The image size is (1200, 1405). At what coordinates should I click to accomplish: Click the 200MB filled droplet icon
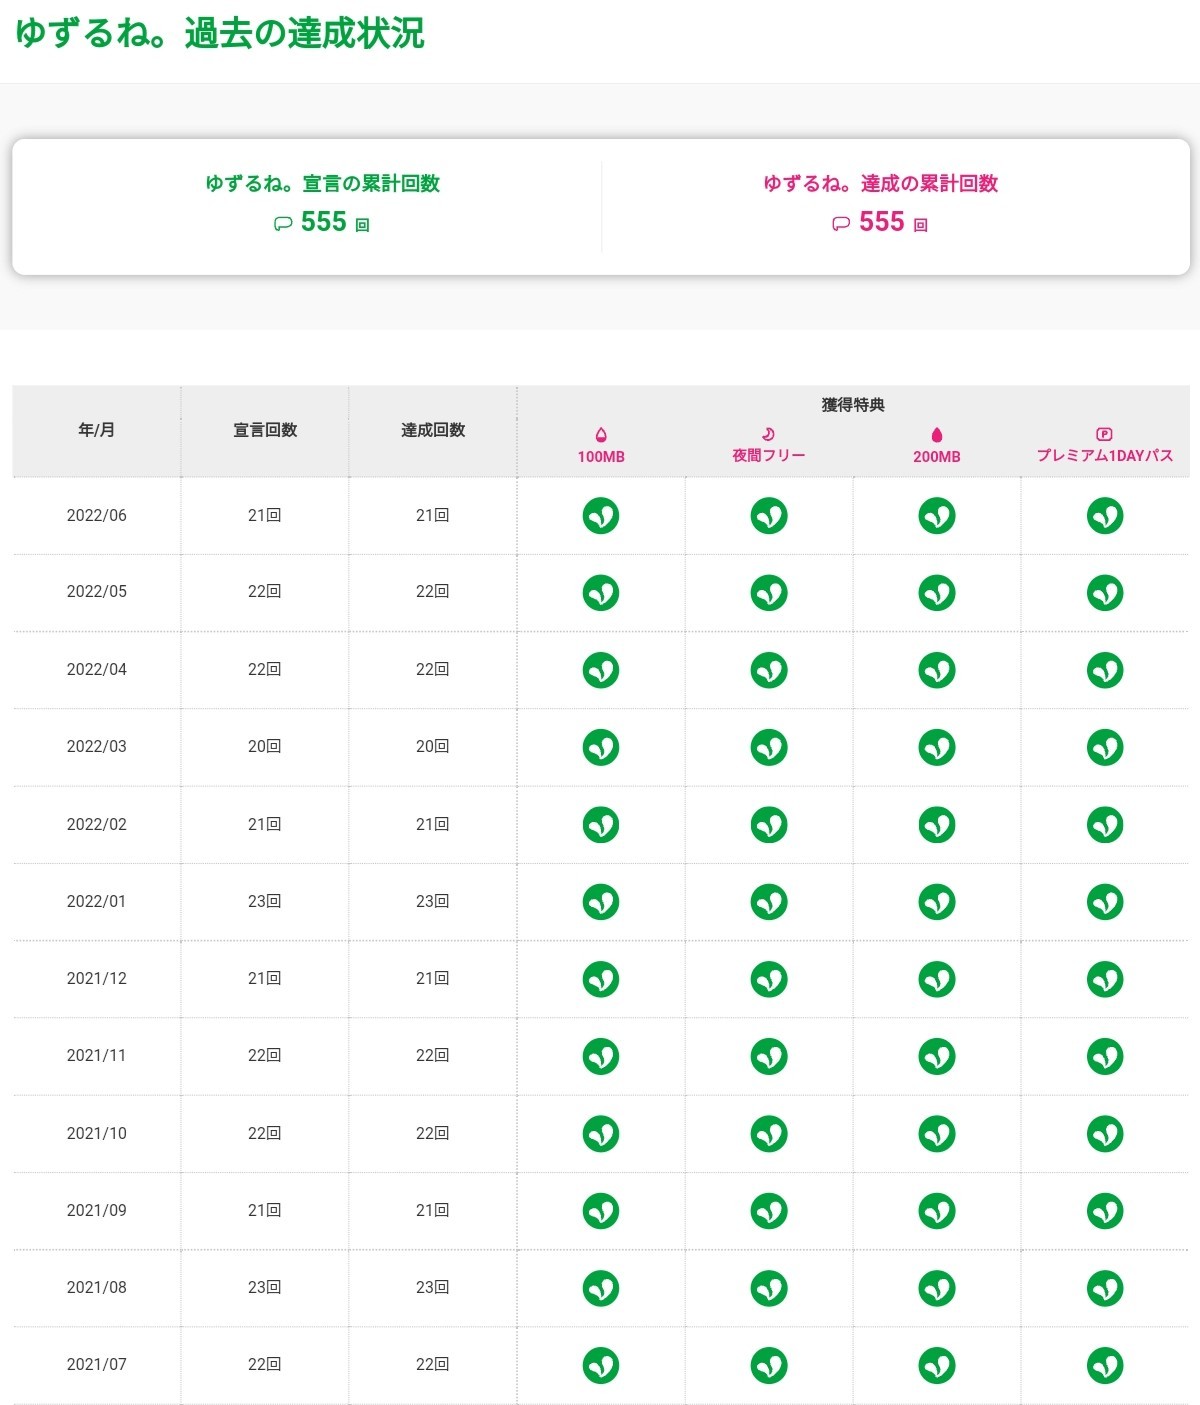(937, 434)
